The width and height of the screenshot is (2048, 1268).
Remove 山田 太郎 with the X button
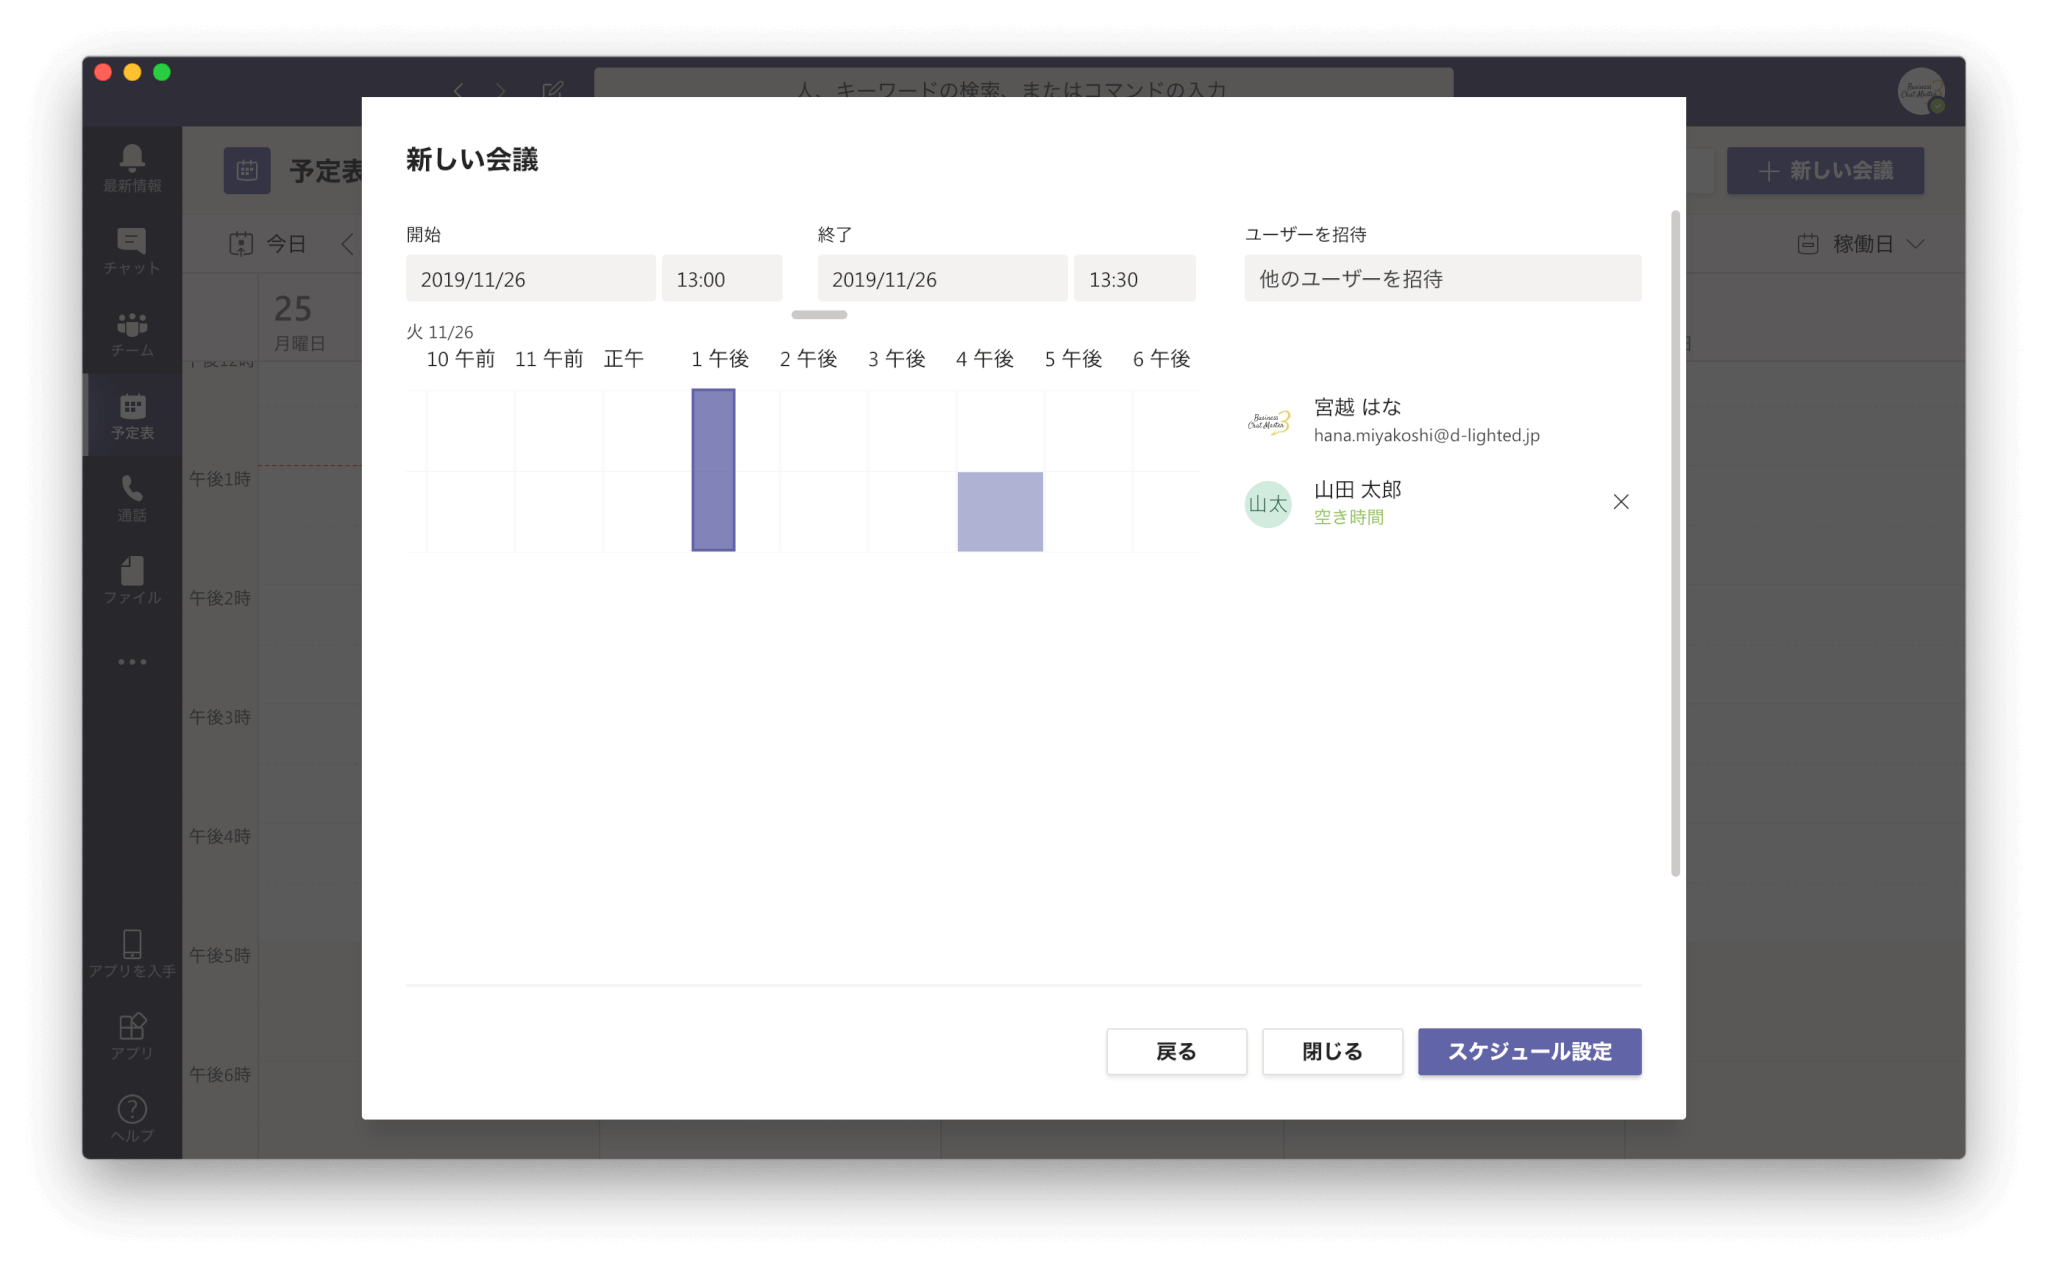(x=1620, y=502)
